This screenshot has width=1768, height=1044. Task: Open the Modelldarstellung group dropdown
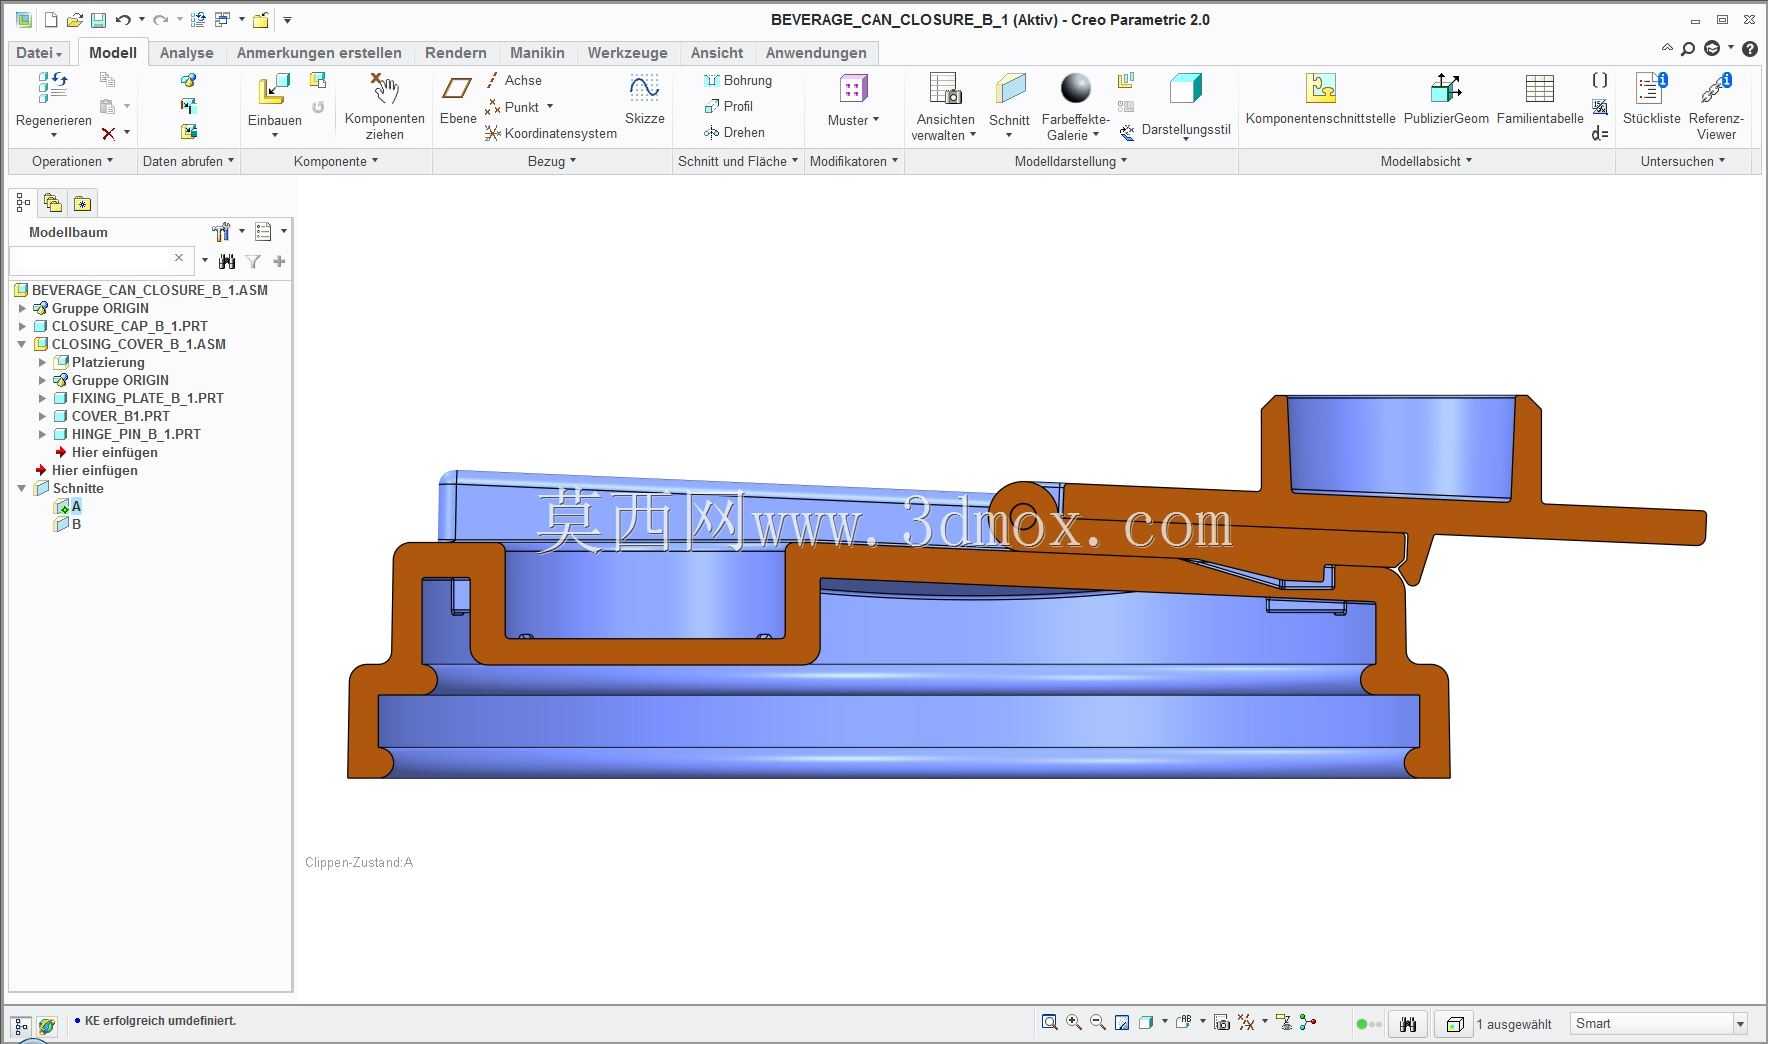tap(1071, 161)
